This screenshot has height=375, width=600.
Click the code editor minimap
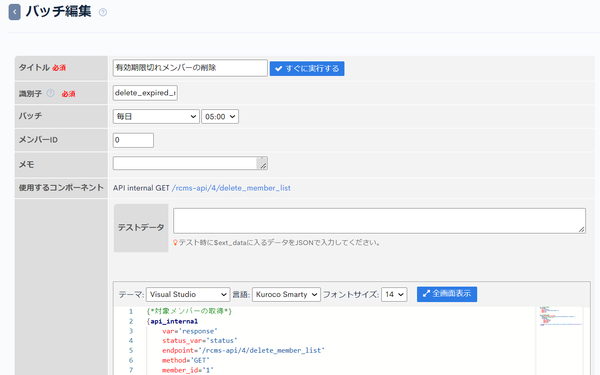pyautogui.click(x=561, y=316)
